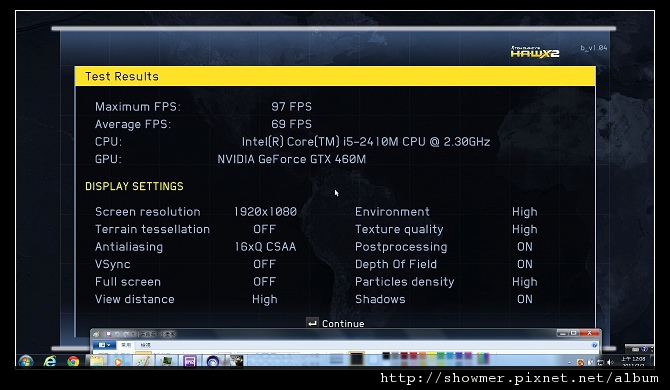Click the '16xQ CSAA' antialiasing value
Viewport: 670px width, 390px height.
[265, 246]
